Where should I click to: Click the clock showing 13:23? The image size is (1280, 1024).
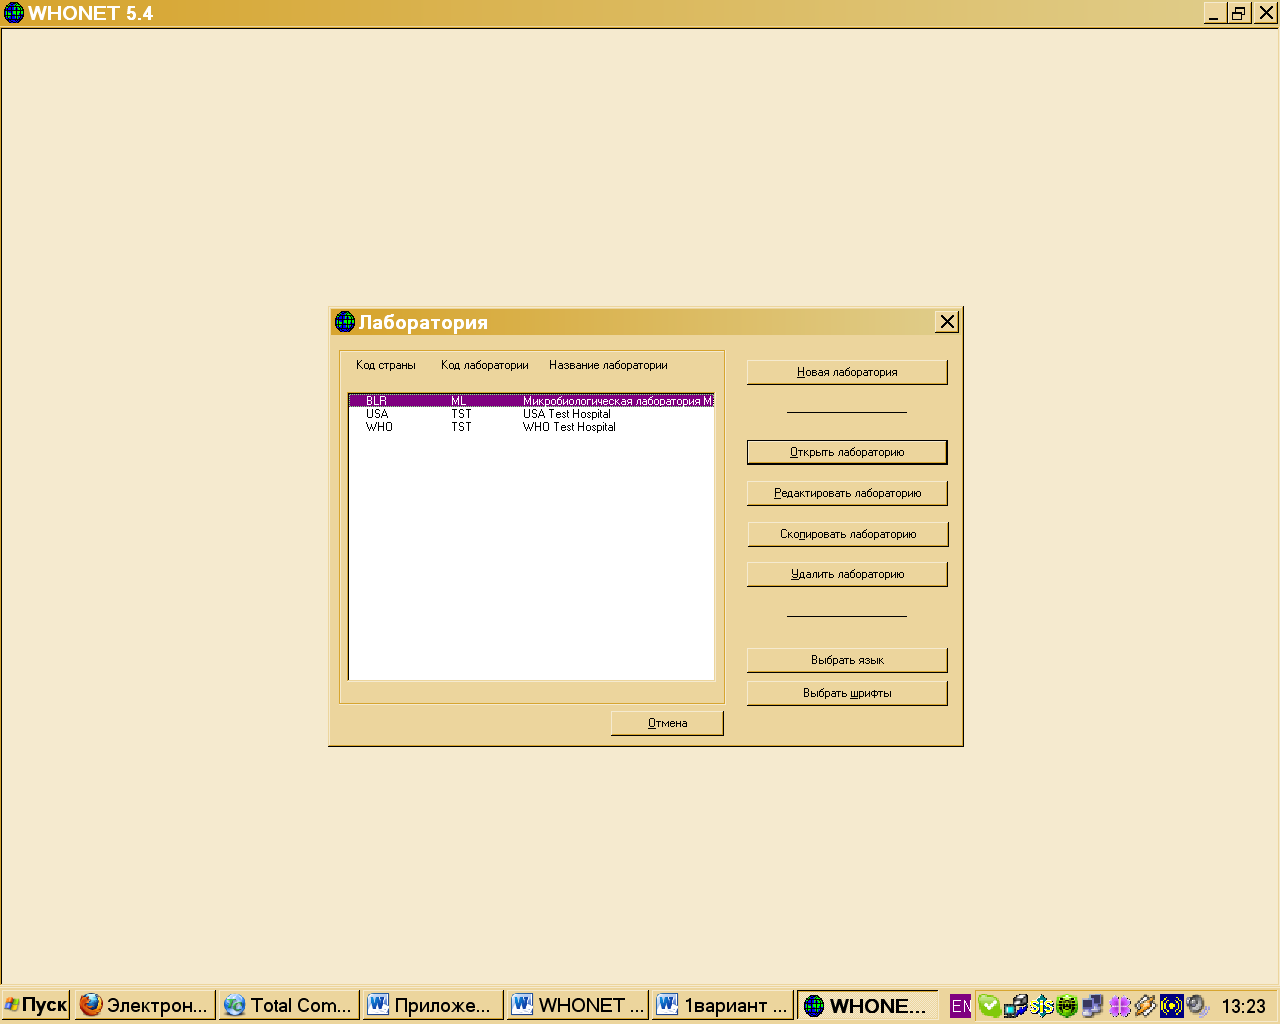1243,1006
